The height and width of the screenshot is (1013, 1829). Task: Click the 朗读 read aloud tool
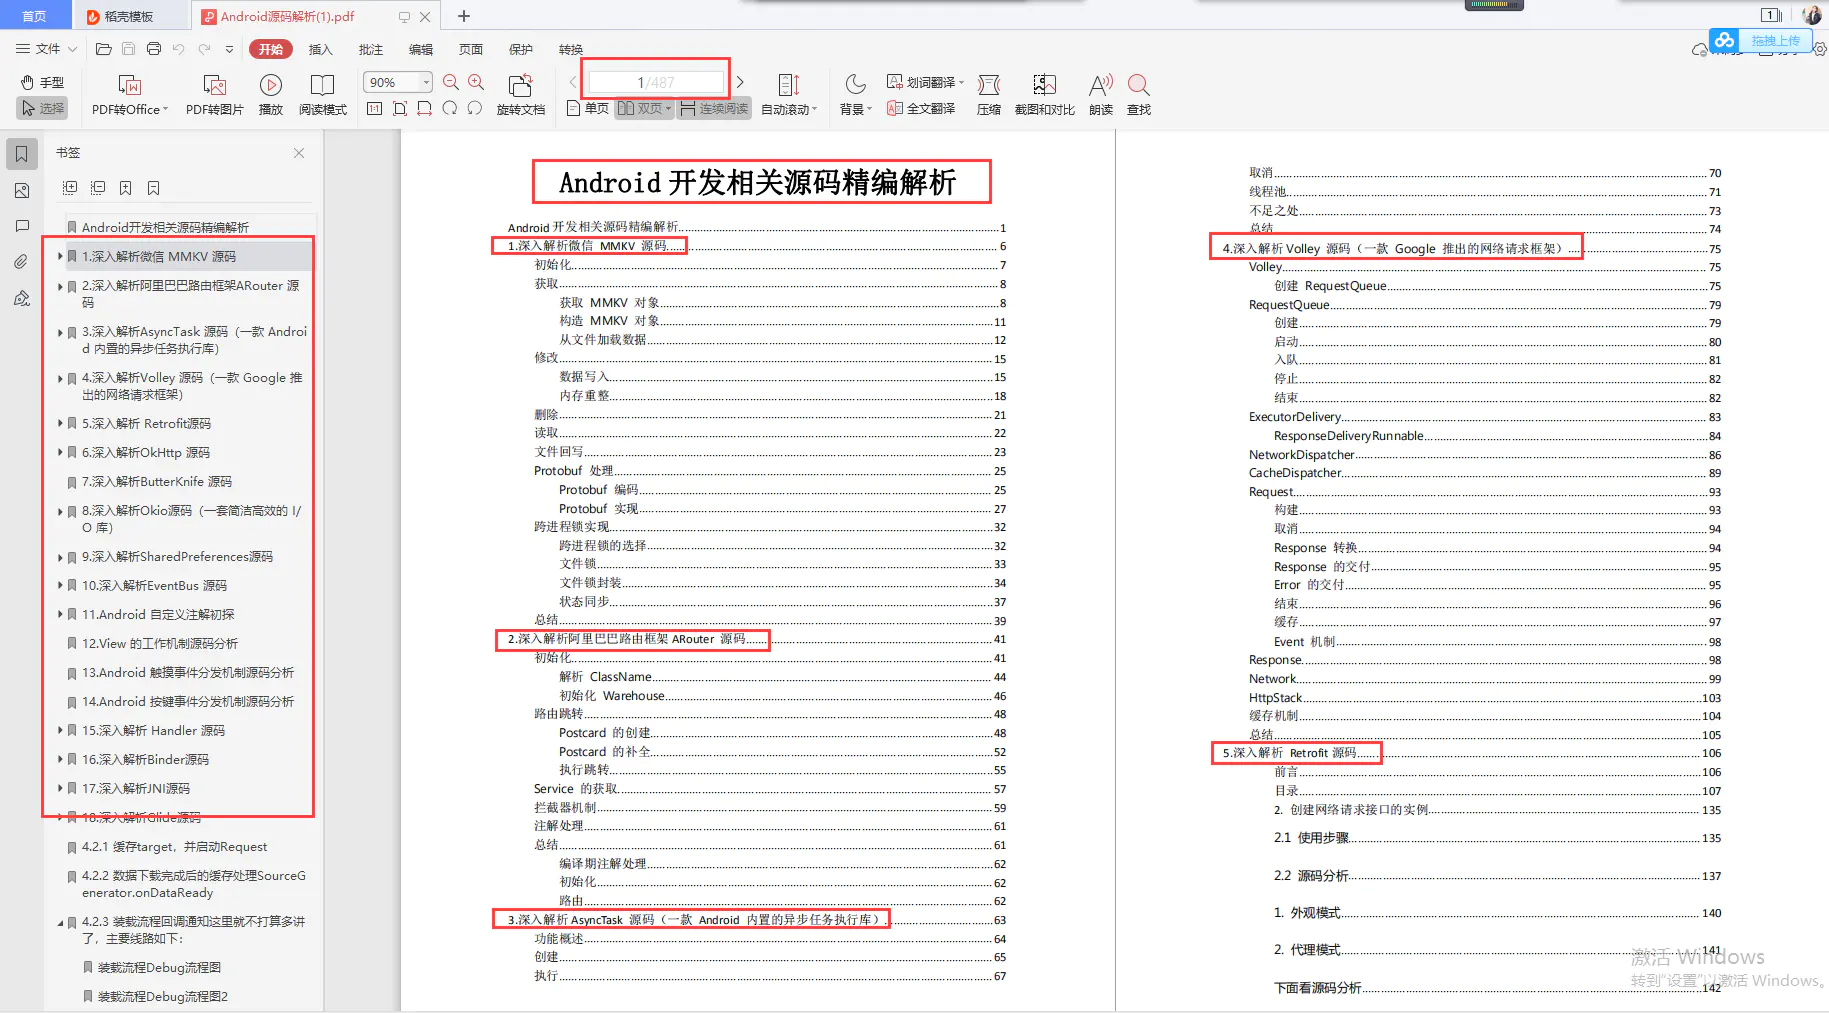coord(1101,95)
